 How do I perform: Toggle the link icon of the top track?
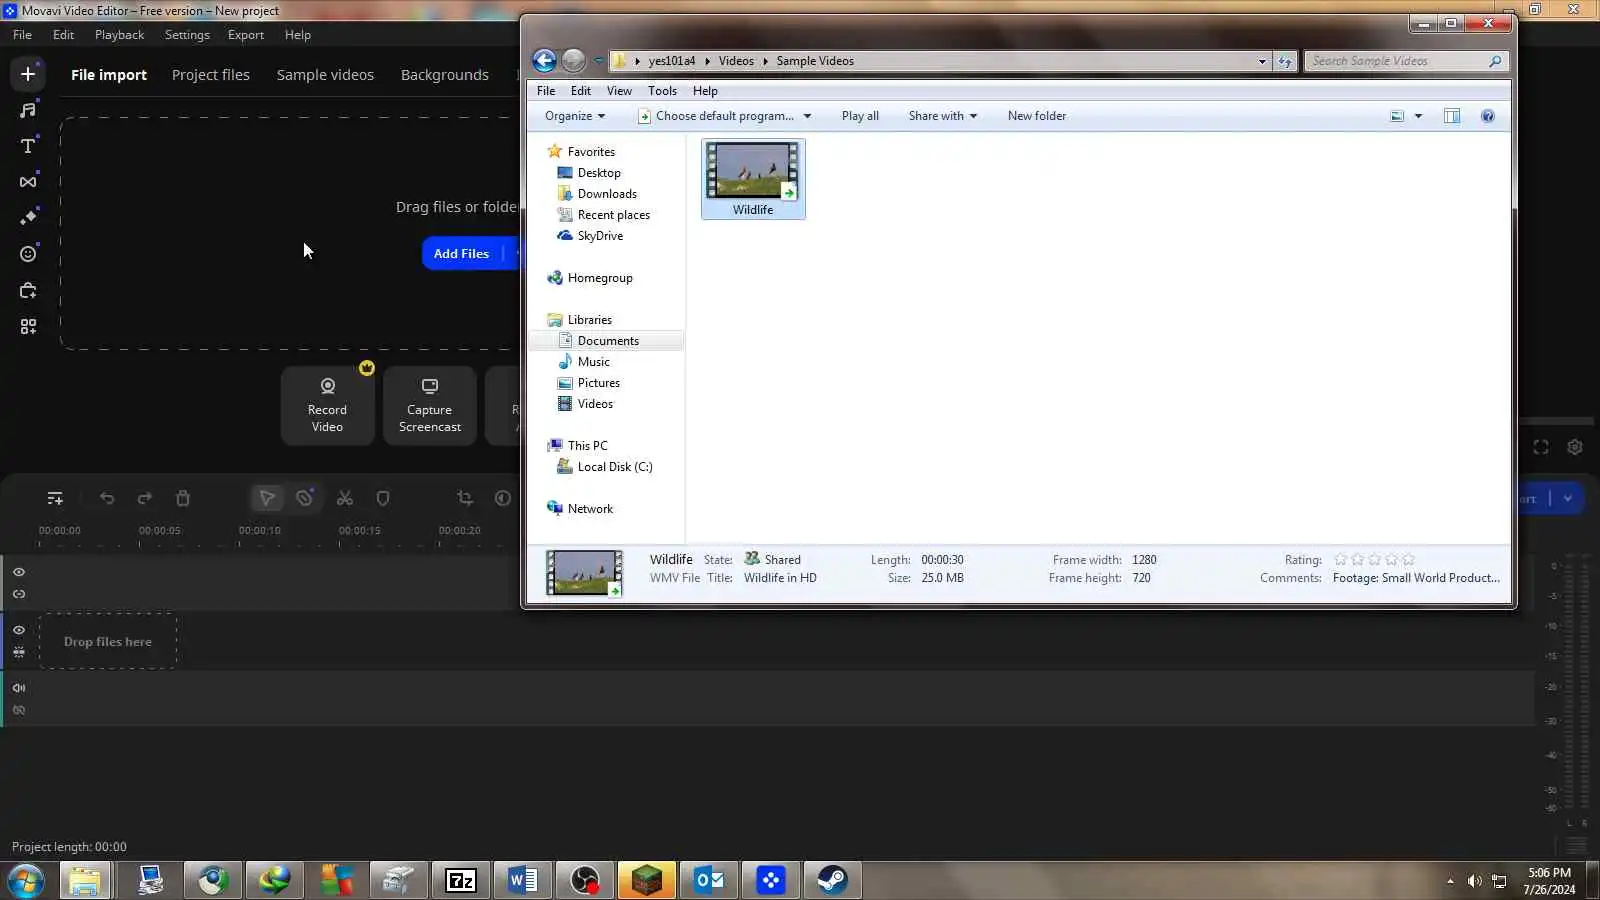click(19, 594)
